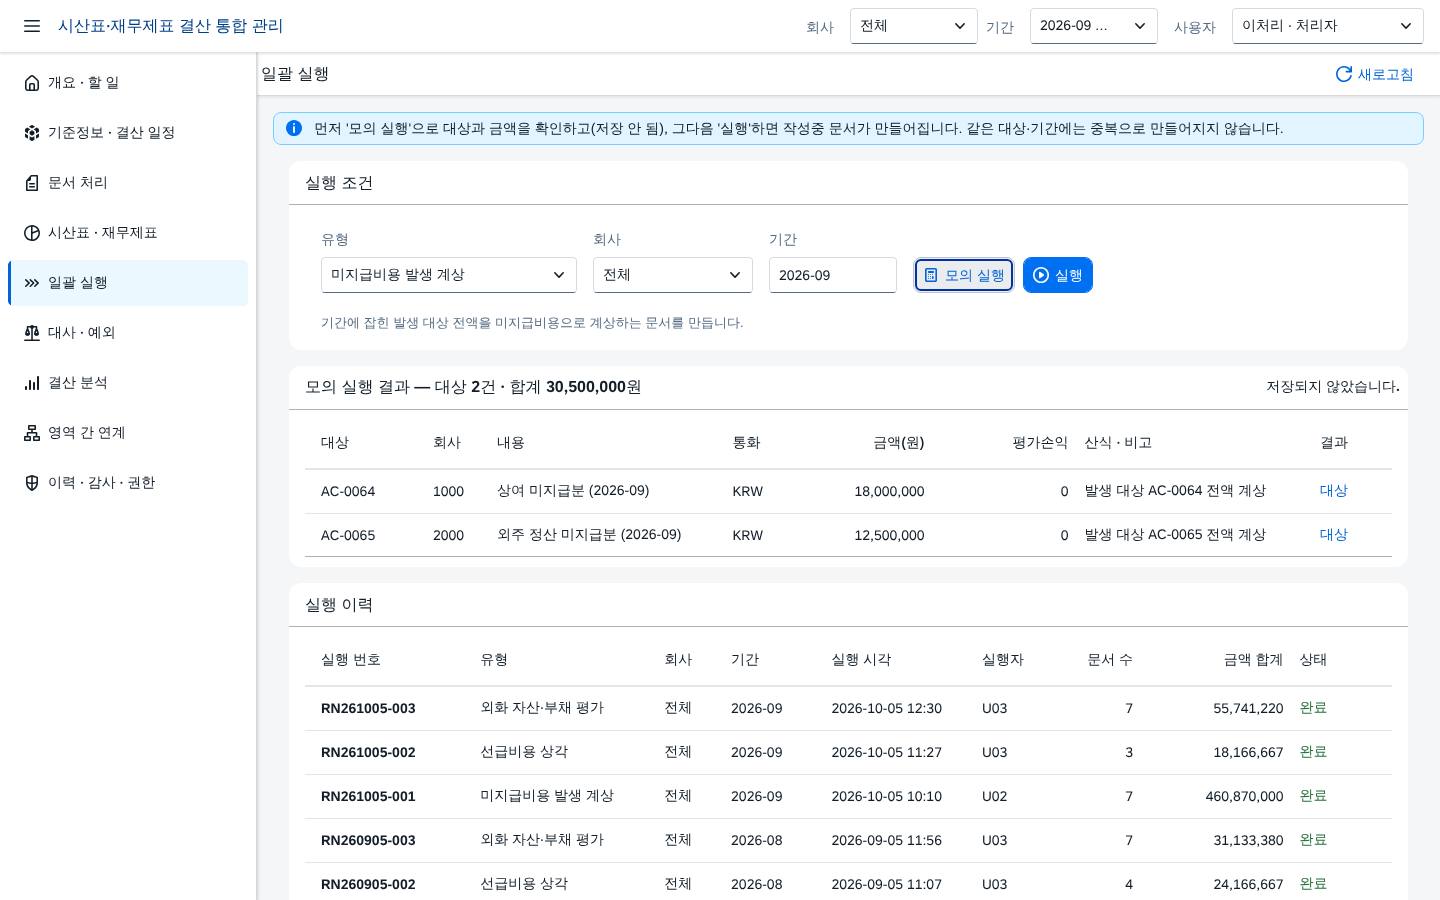Click the AC-0065 target cell
Image resolution: width=1440 pixels, height=900 pixels.
[x=348, y=535]
